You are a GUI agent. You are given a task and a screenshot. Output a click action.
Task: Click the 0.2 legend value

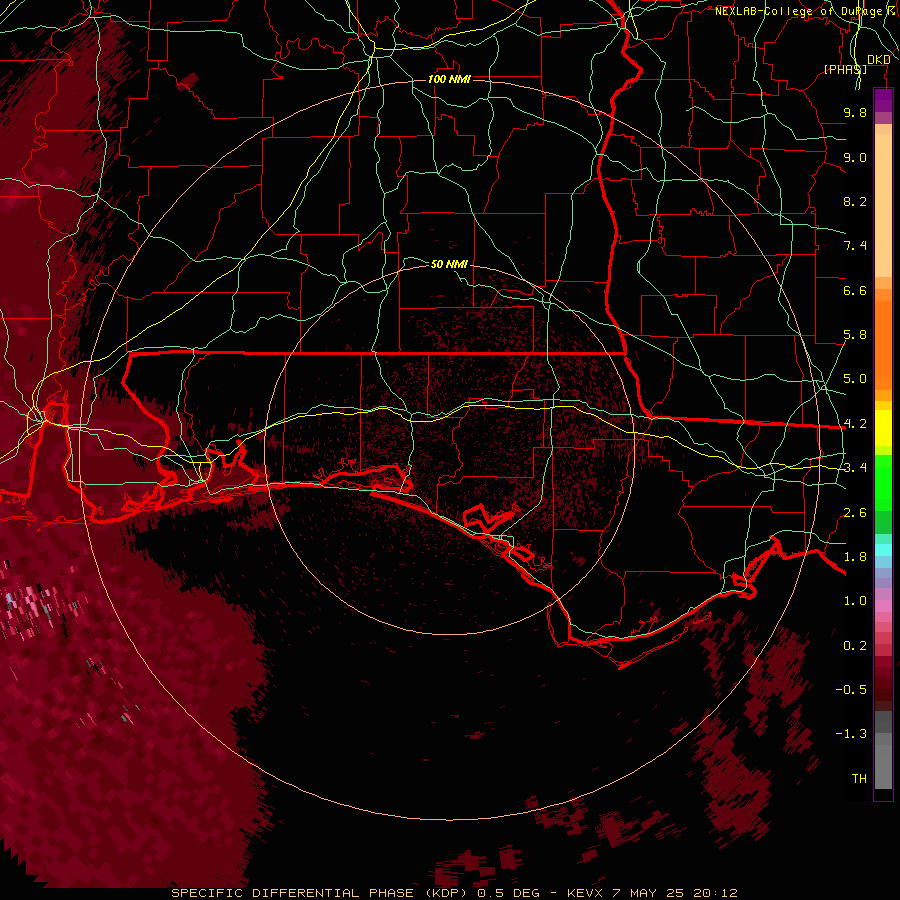click(855, 646)
